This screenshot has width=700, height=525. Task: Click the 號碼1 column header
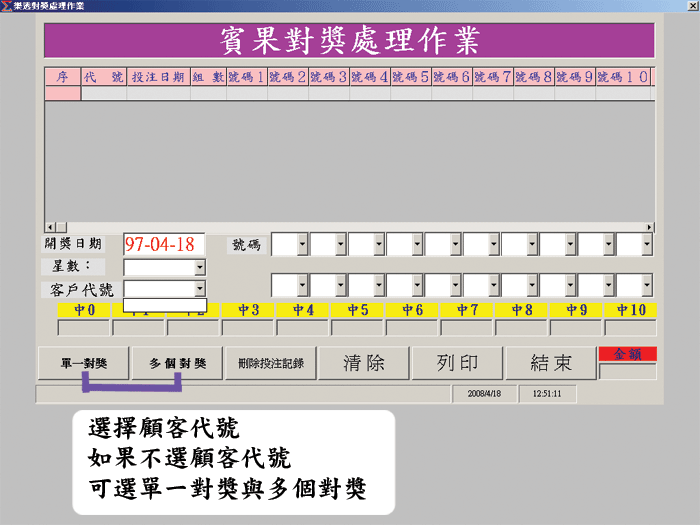point(246,77)
